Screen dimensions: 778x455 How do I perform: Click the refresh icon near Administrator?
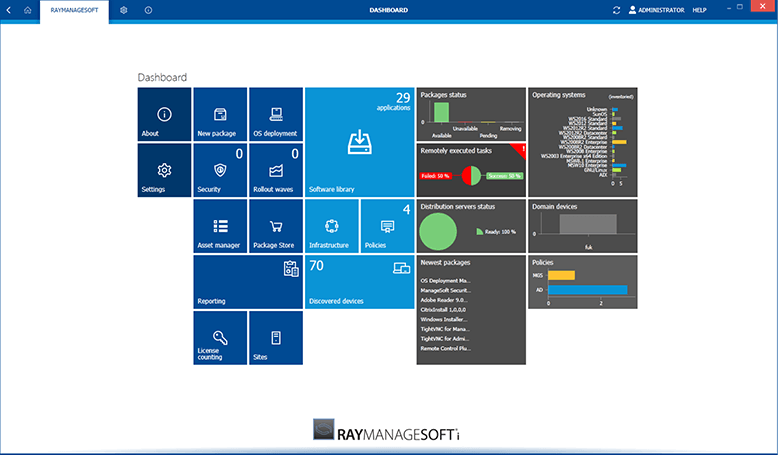pyautogui.click(x=616, y=10)
